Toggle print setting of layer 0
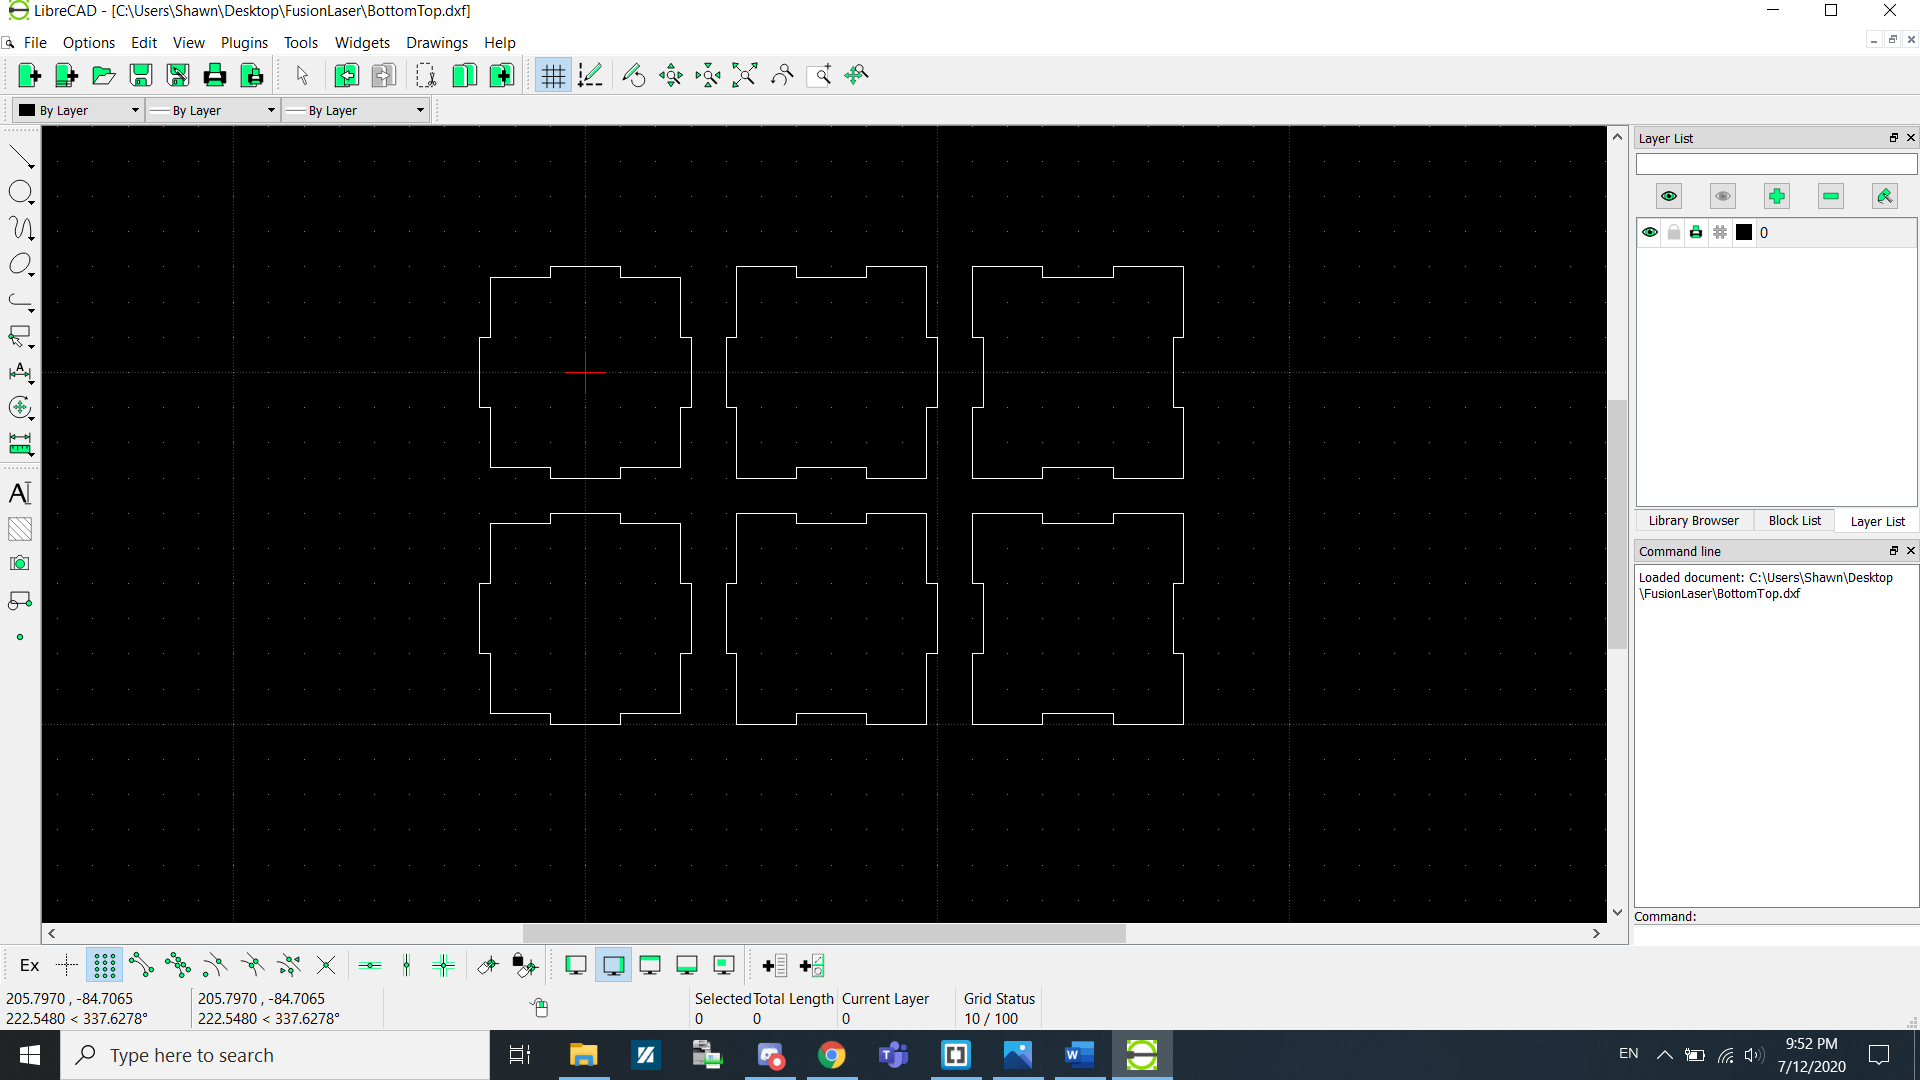1920x1080 pixels. [1696, 233]
